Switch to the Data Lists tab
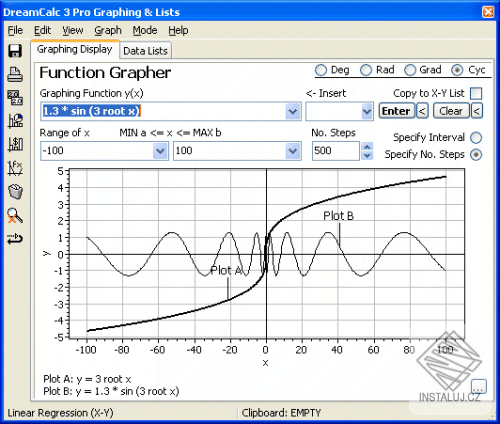This screenshot has height=424, width=500. 145,51
